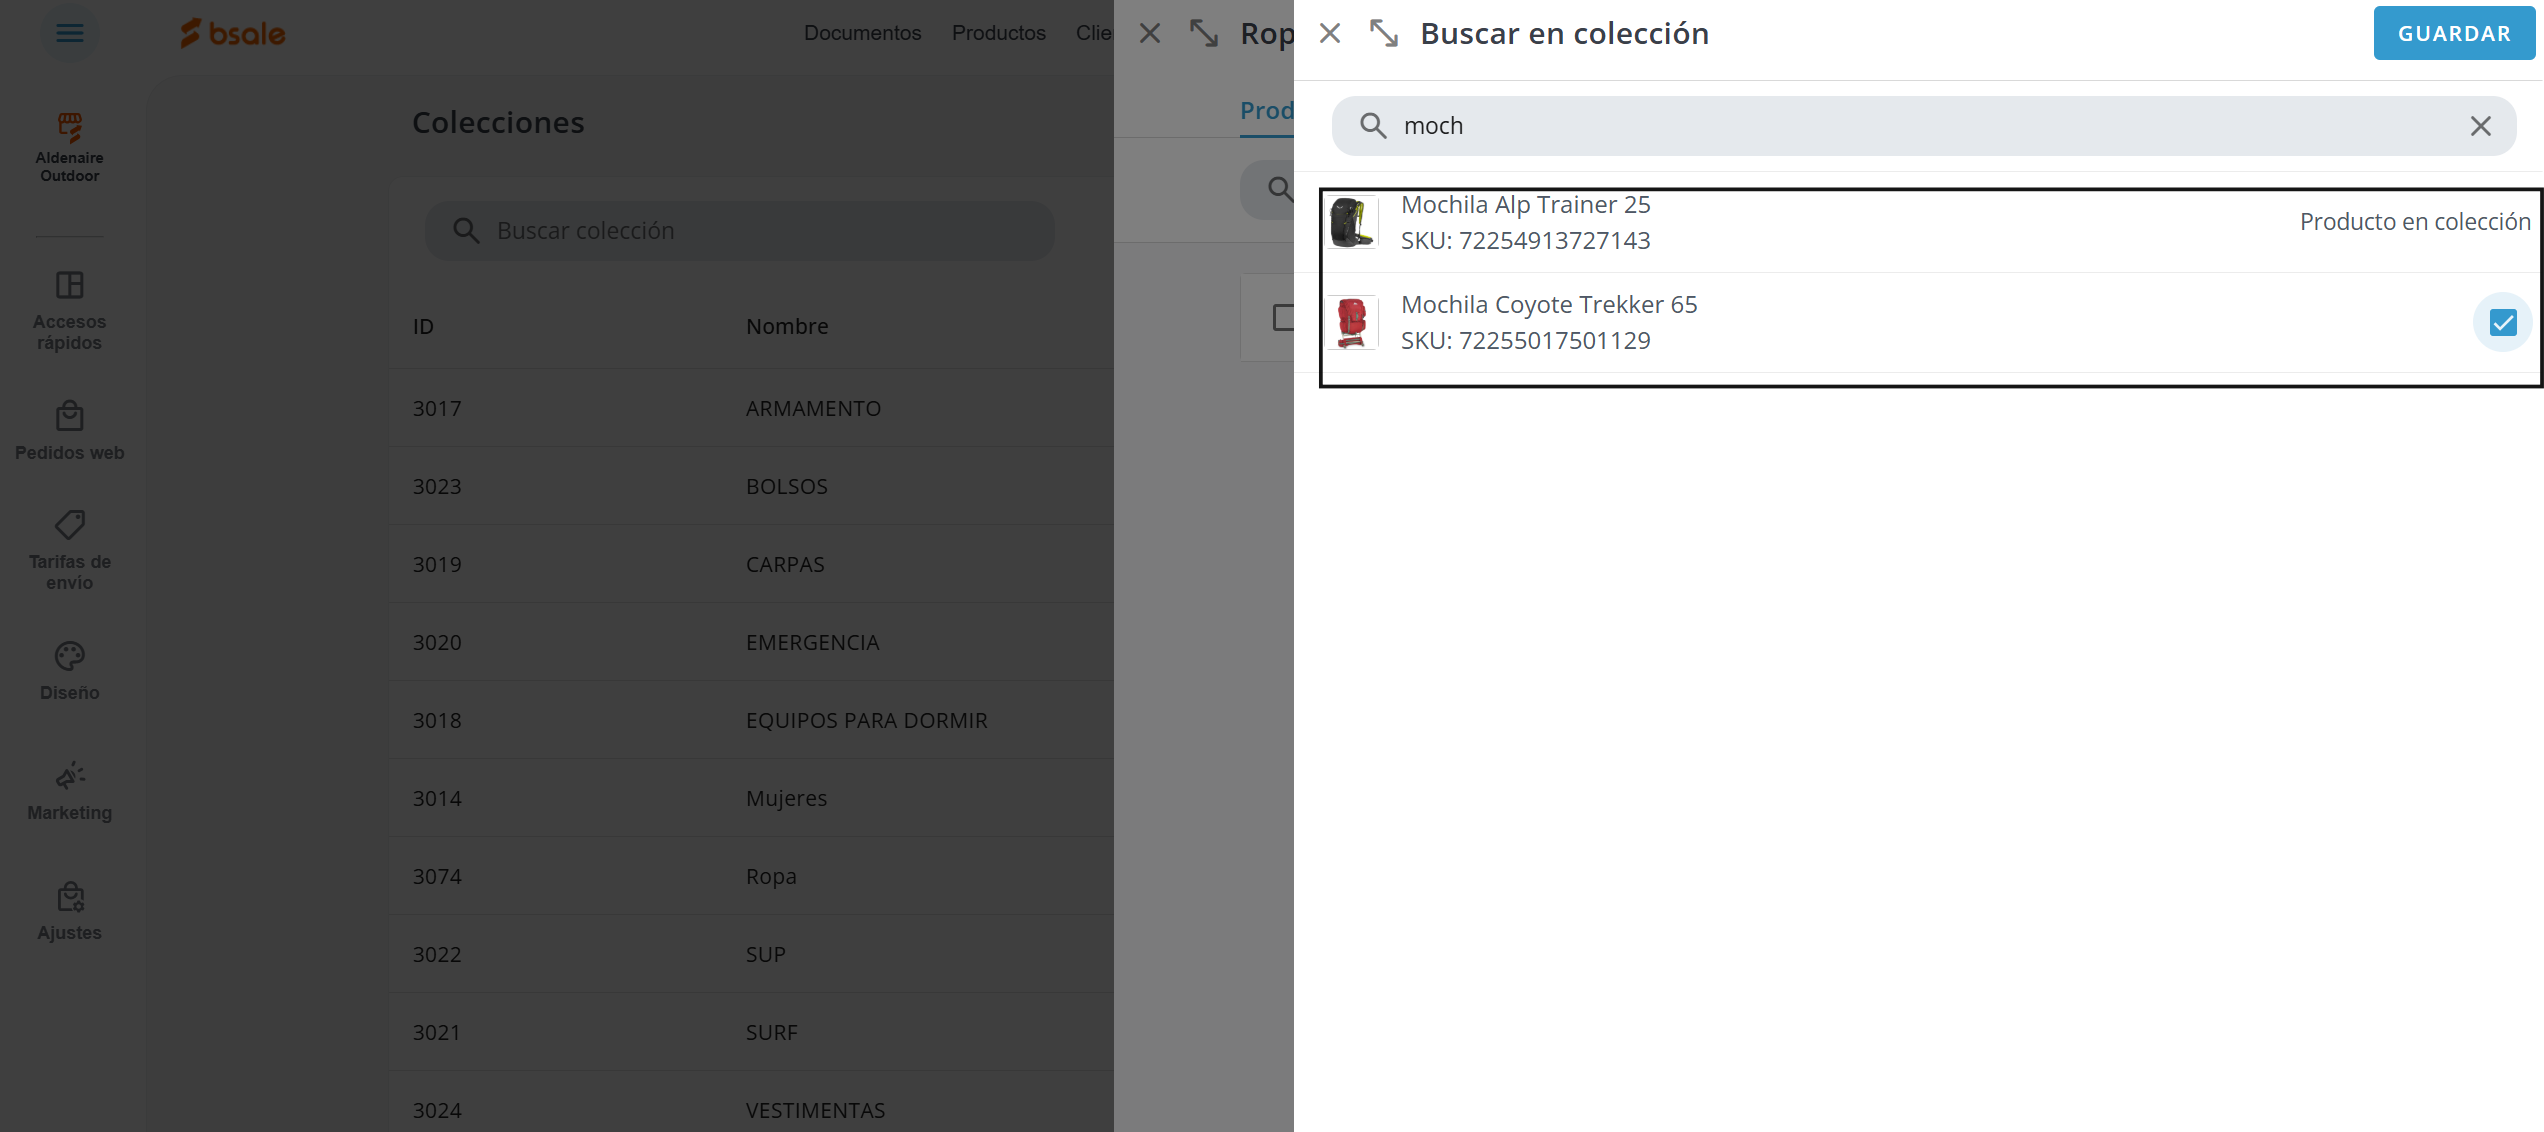Close the Buscar en colección panel
2544x1132 pixels.
click(x=1330, y=33)
